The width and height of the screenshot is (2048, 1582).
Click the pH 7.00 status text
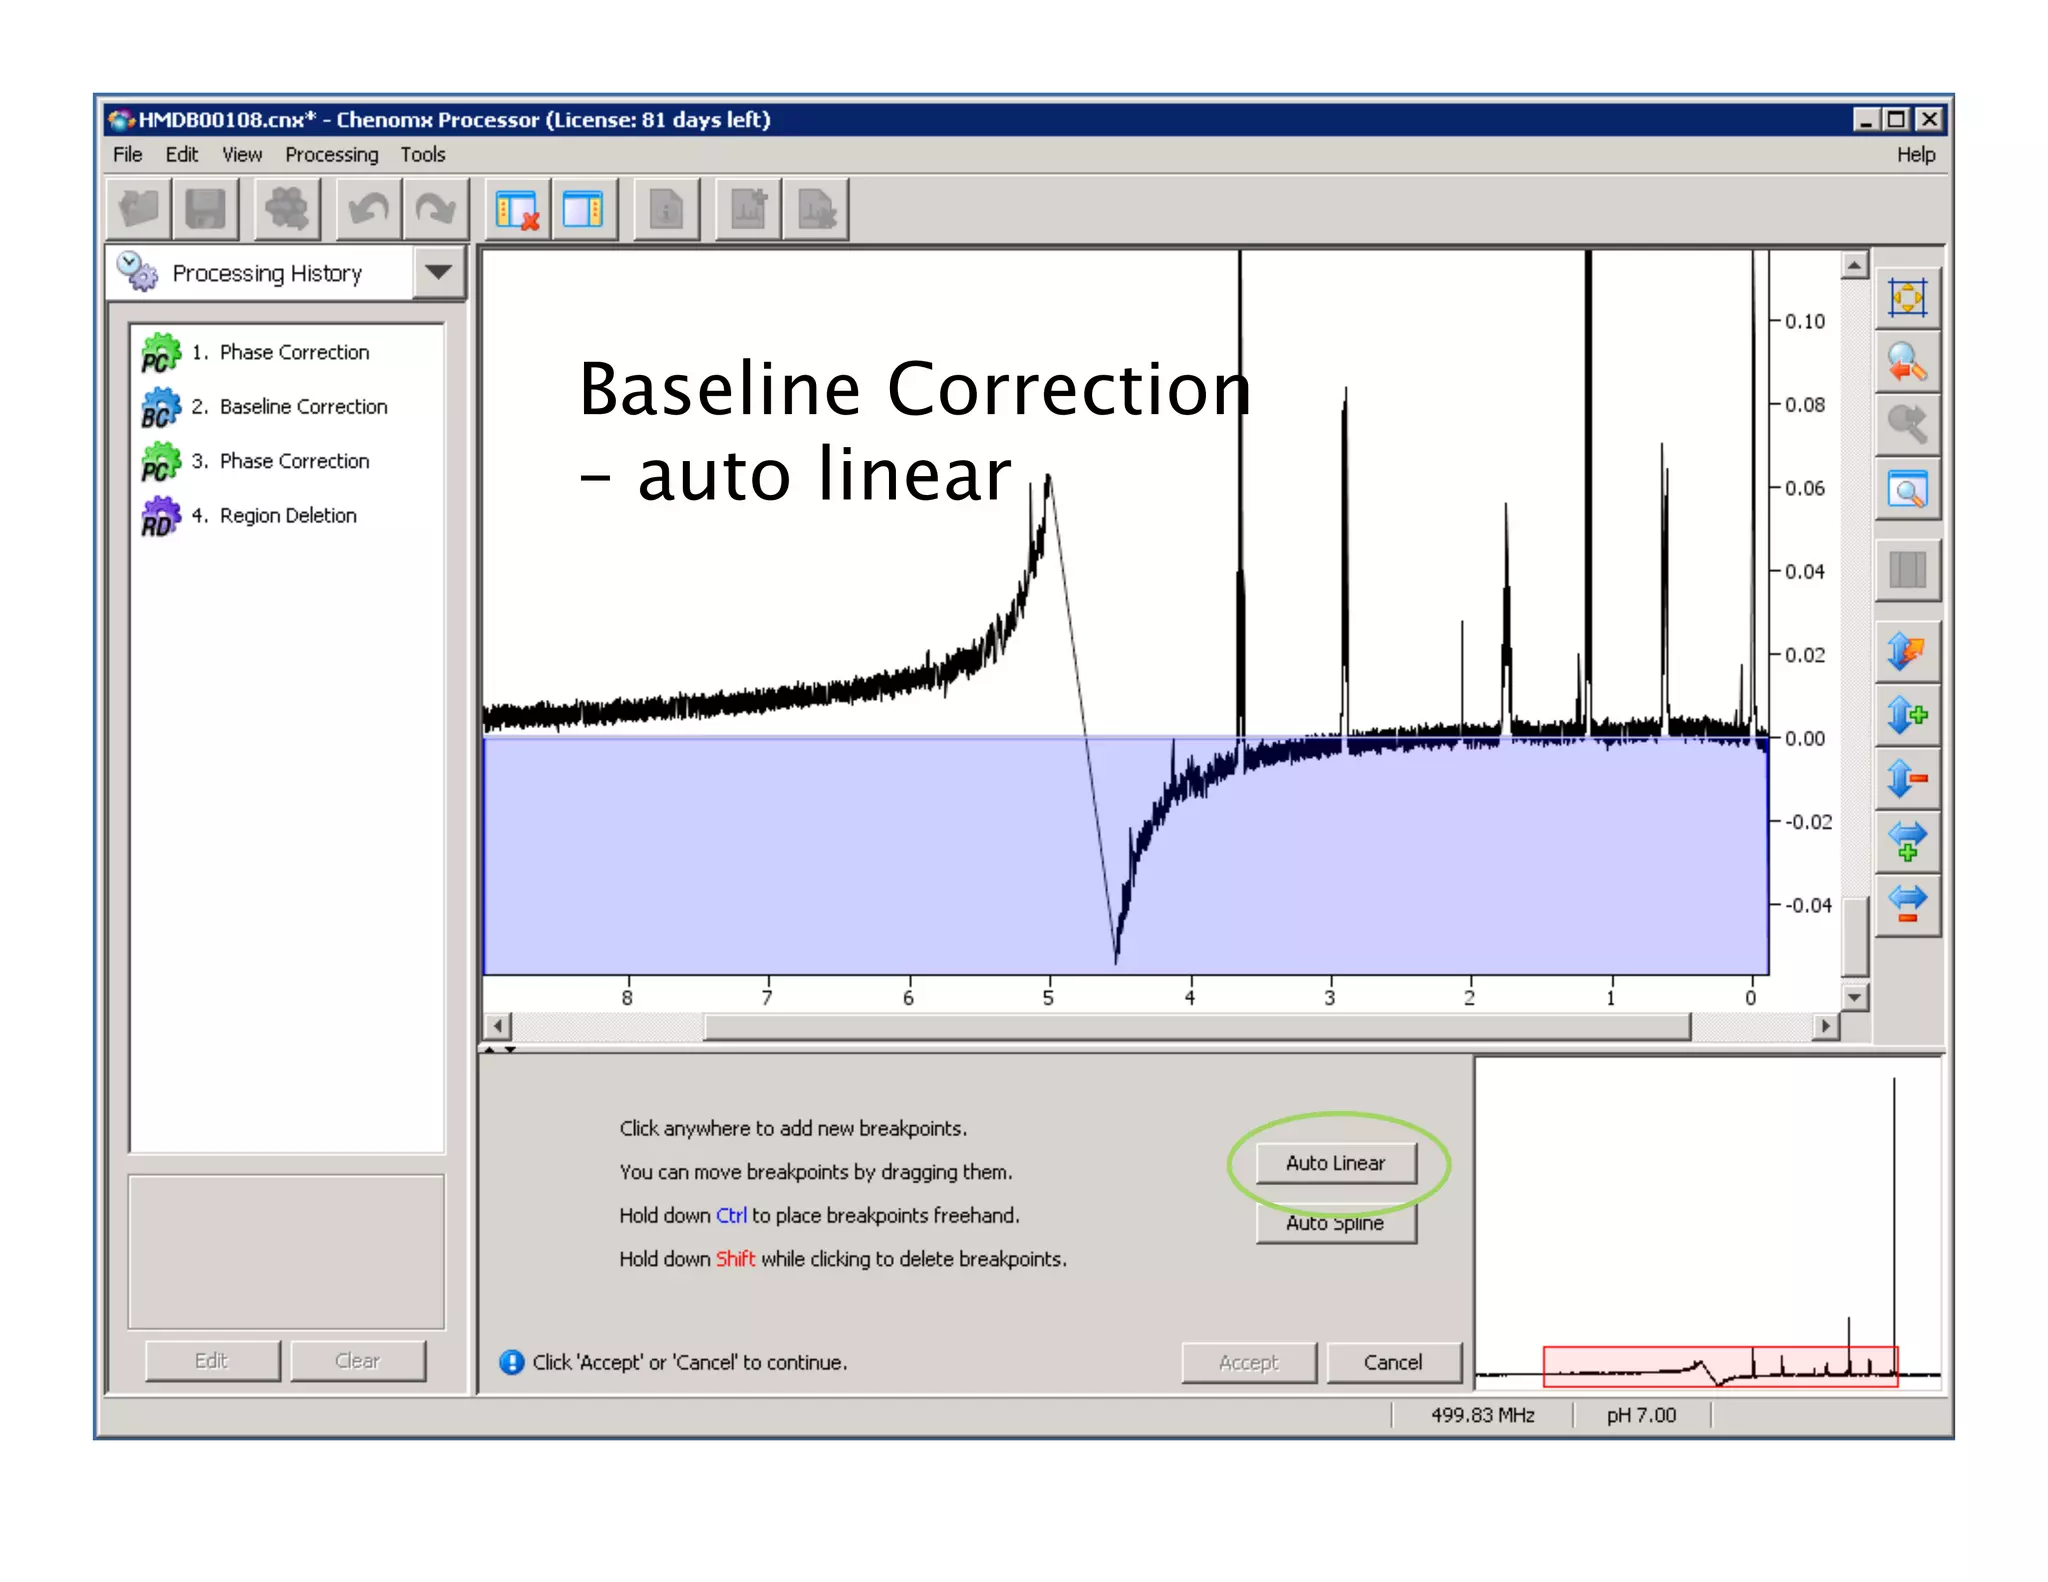pyautogui.click(x=1641, y=1415)
